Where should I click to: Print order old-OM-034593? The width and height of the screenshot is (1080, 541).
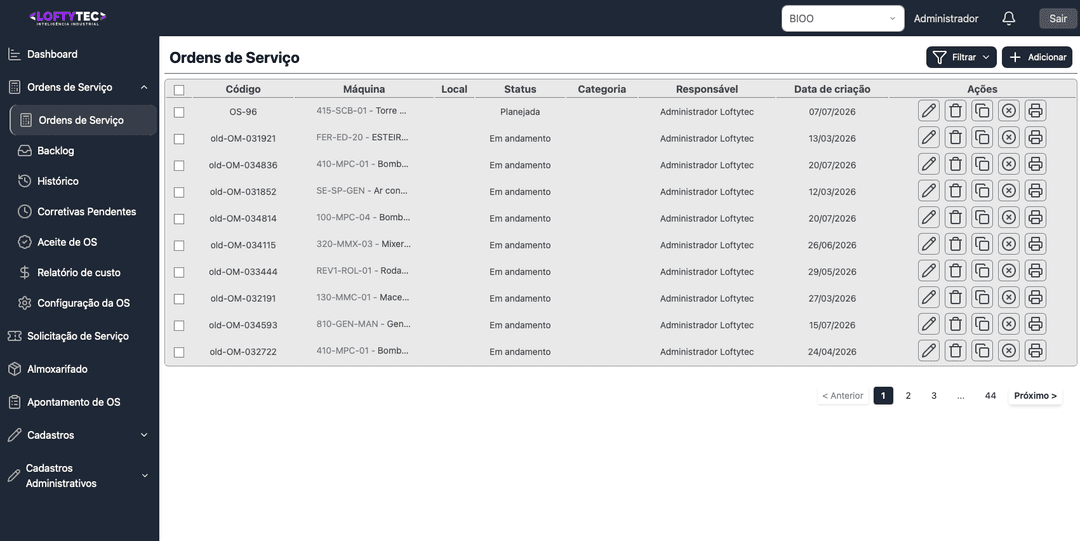click(x=1035, y=324)
